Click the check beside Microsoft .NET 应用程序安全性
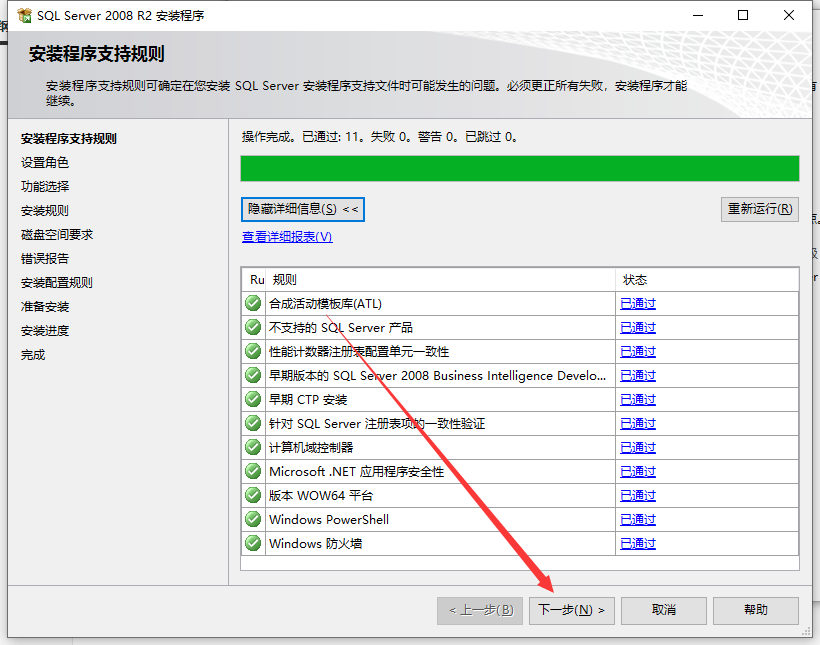820x645 pixels. (x=253, y=471)
